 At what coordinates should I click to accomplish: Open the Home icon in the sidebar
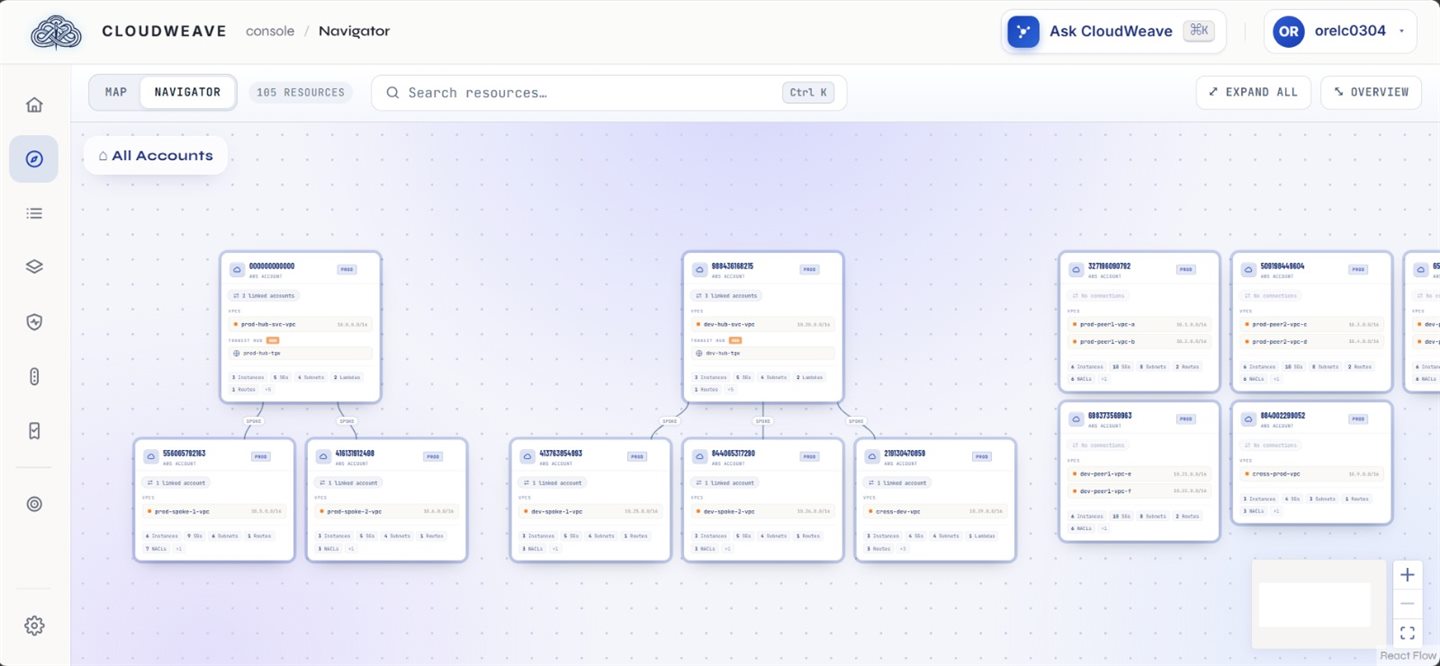34,105
